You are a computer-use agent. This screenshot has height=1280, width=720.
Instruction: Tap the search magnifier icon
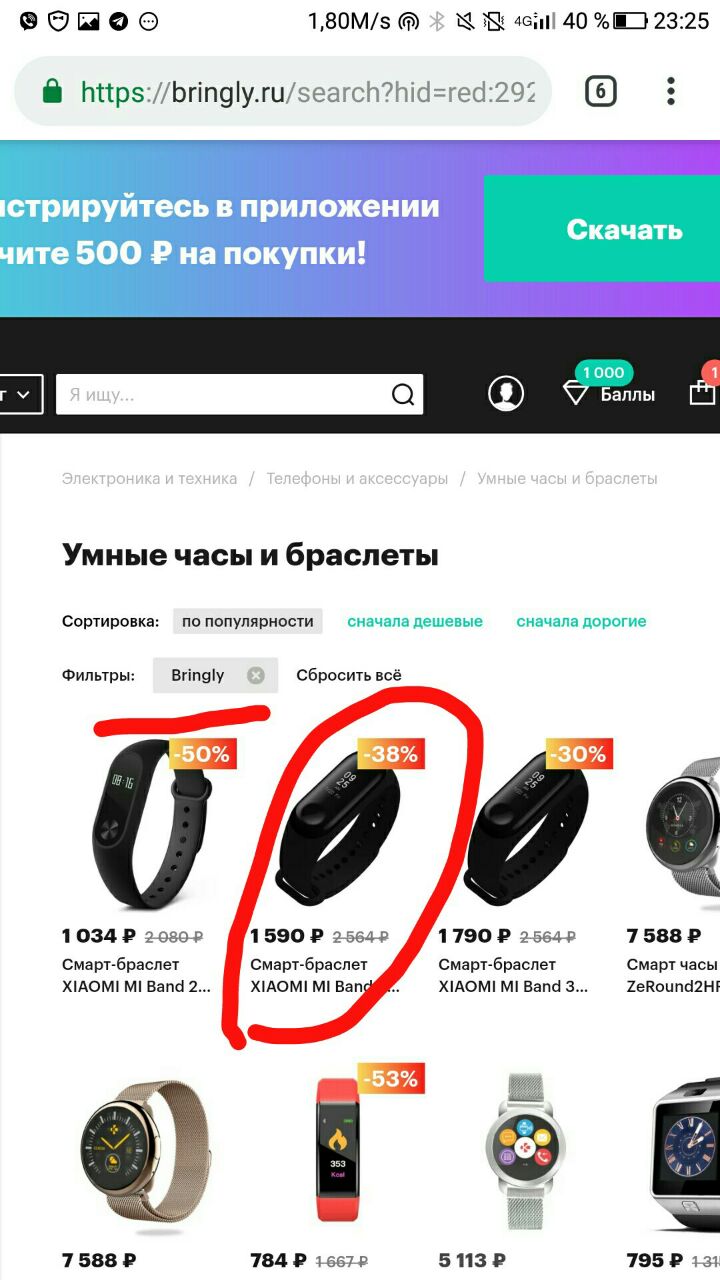[403, 395]
